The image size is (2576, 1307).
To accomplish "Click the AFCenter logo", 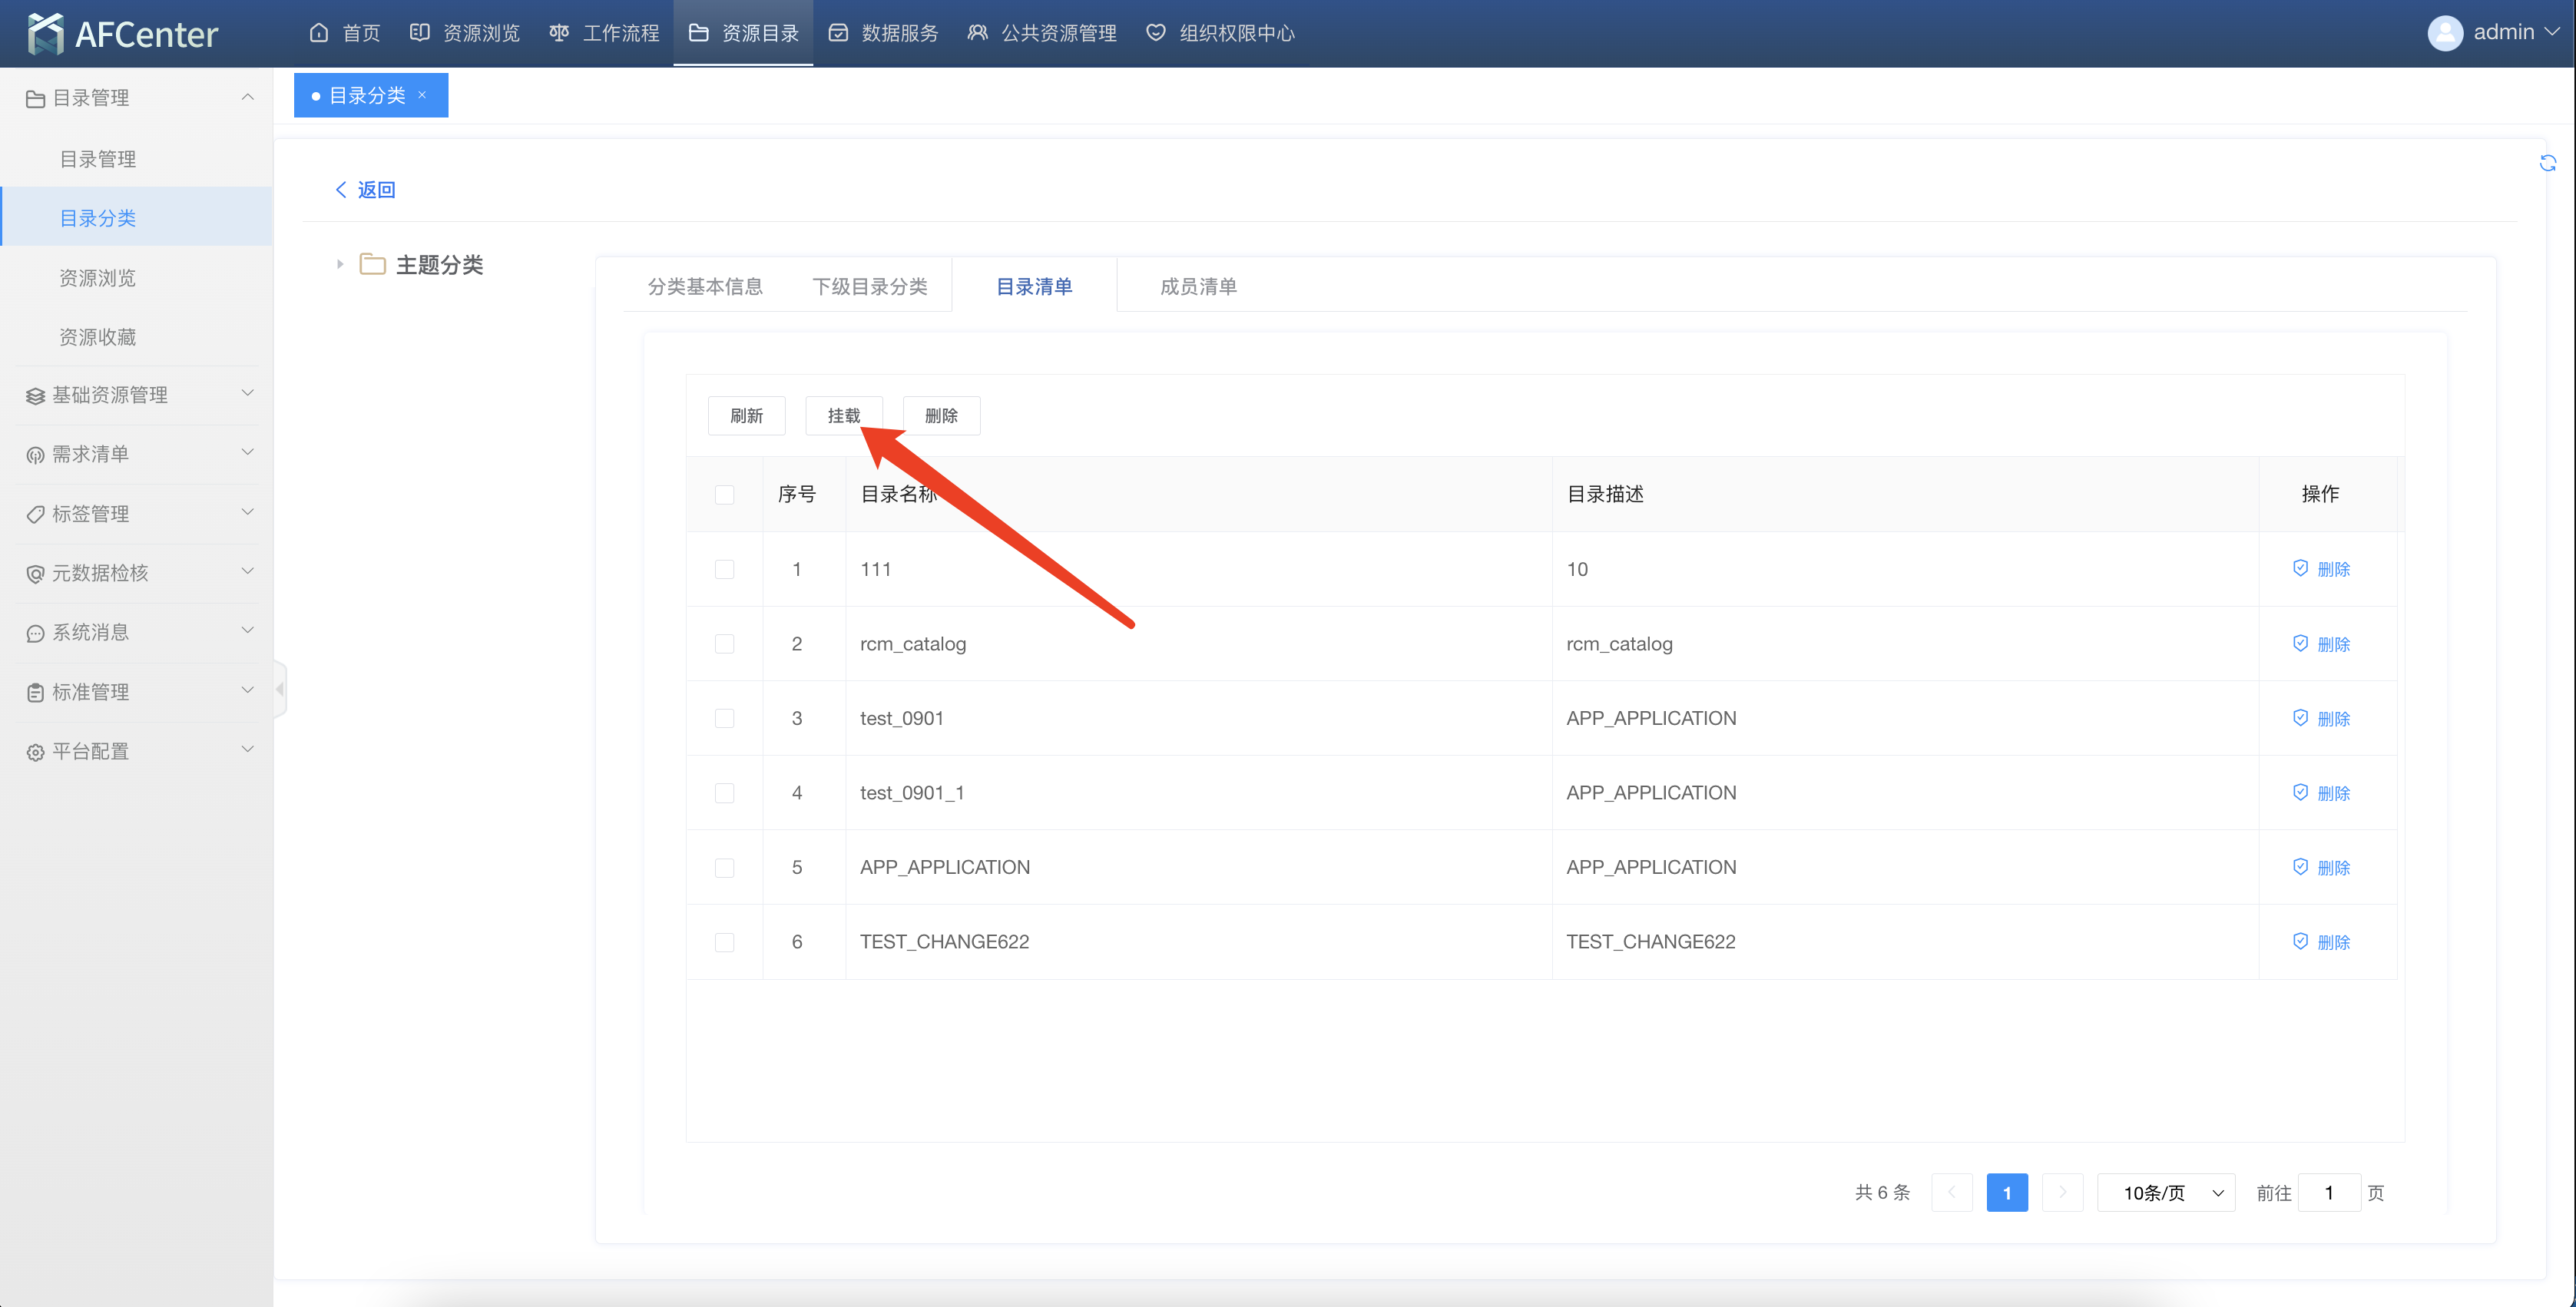I will click(123, 34).
